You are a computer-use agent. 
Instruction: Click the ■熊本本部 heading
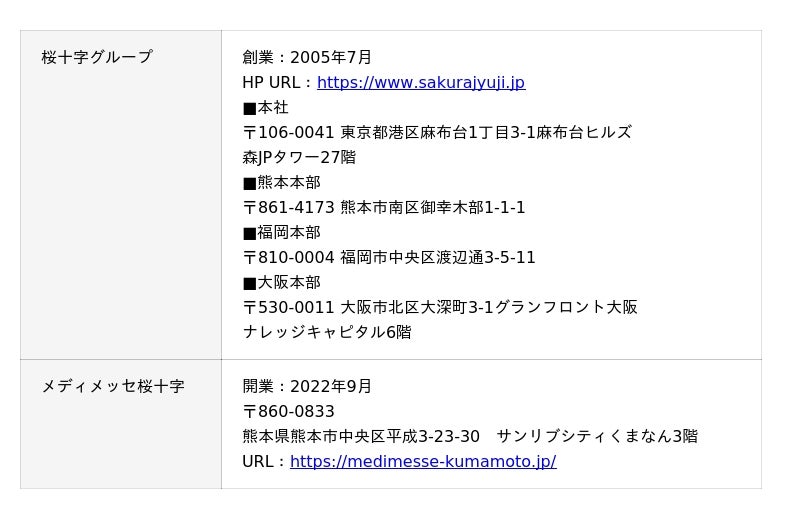click(x=281, y=183)
